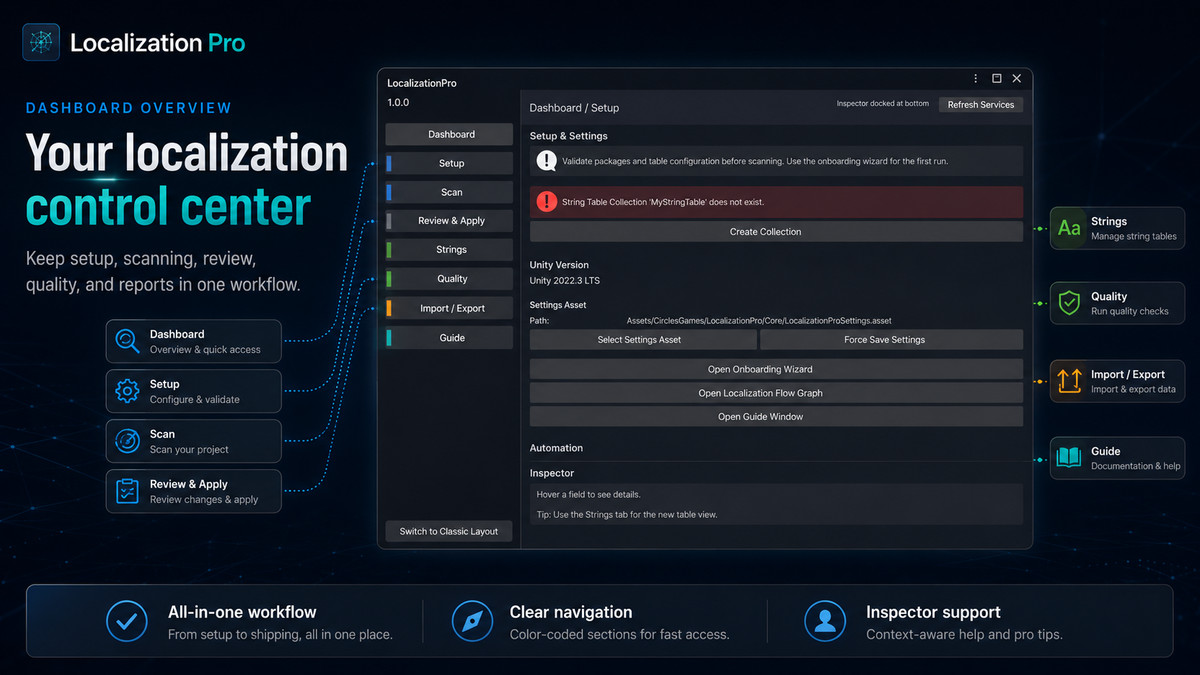Open the Guide sidebar tab
This screenshot has width=1200, height=675.
coord(449,338)
